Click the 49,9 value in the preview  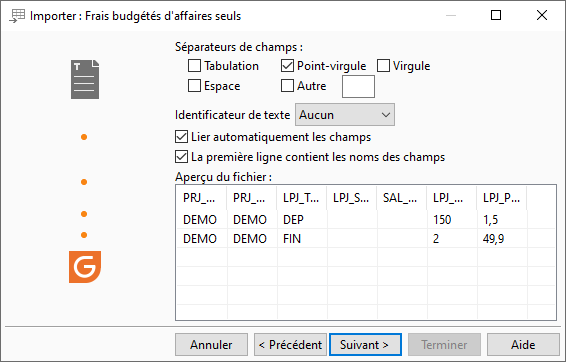493,239
